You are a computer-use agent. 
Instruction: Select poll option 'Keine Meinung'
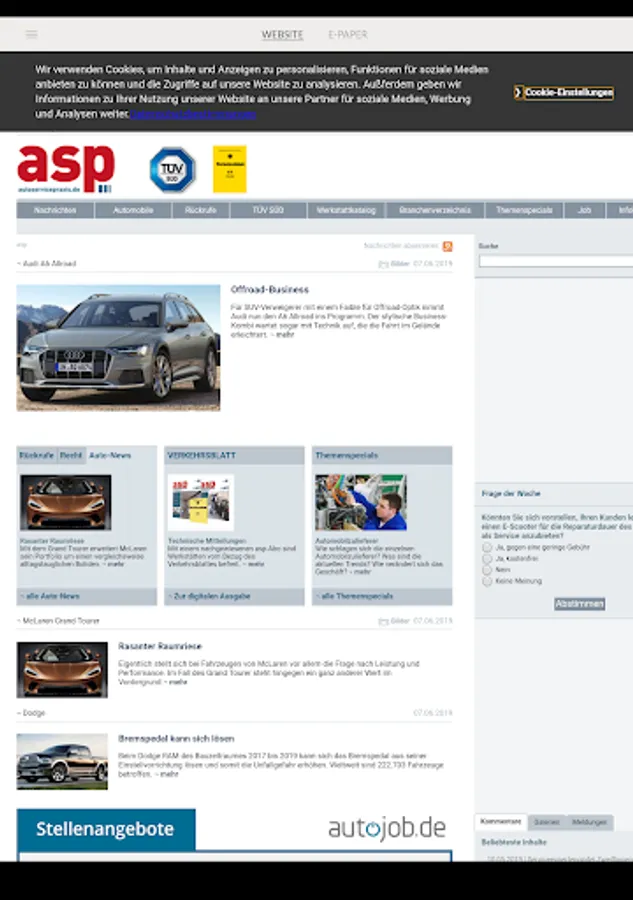click(x=487, y=581)
